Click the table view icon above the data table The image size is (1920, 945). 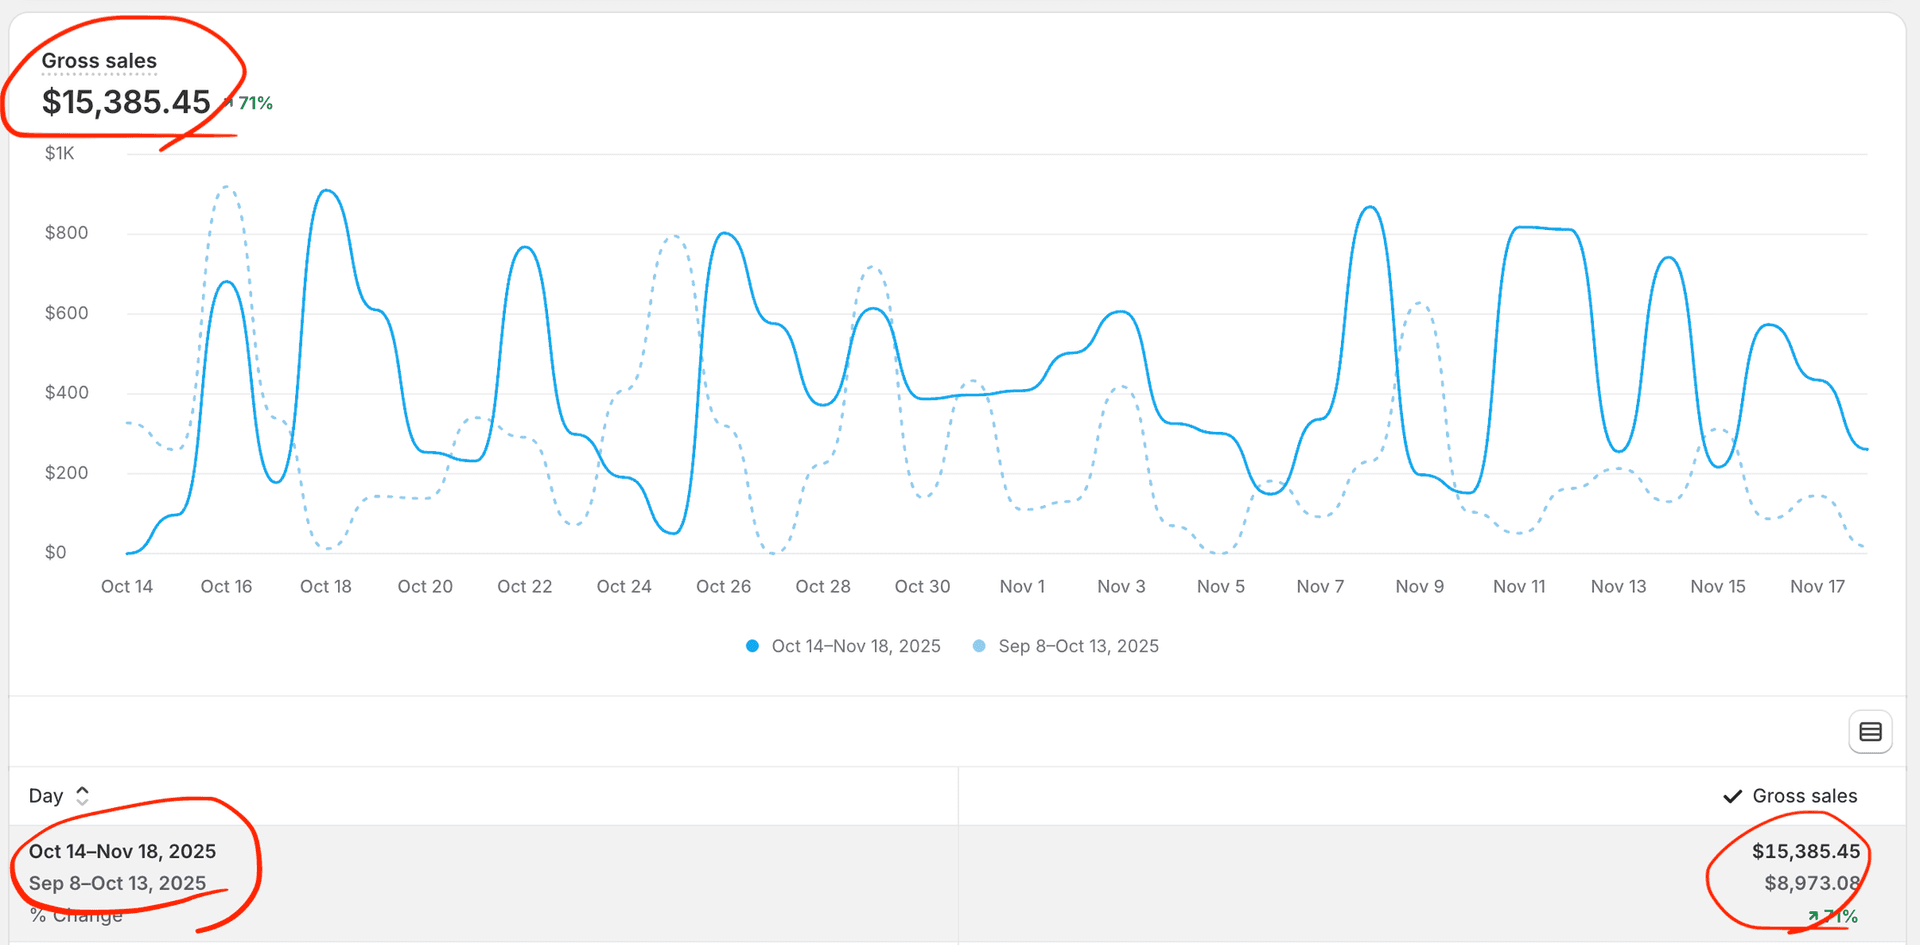[x=1870, y=731]
